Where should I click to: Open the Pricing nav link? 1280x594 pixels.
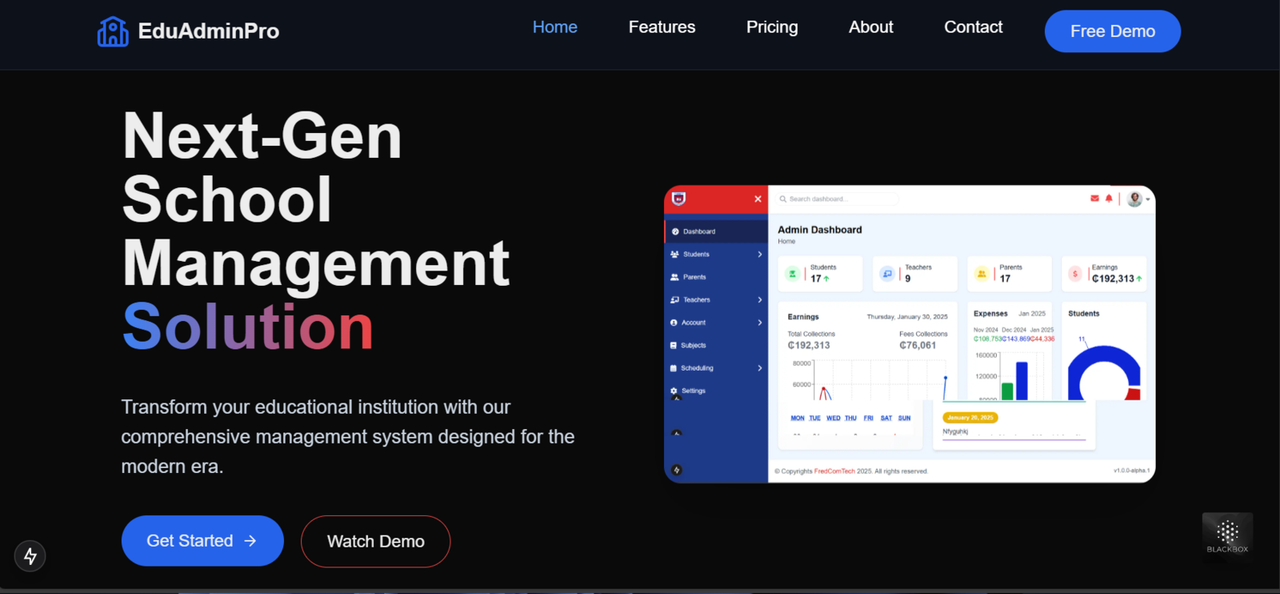pos(772,27)
